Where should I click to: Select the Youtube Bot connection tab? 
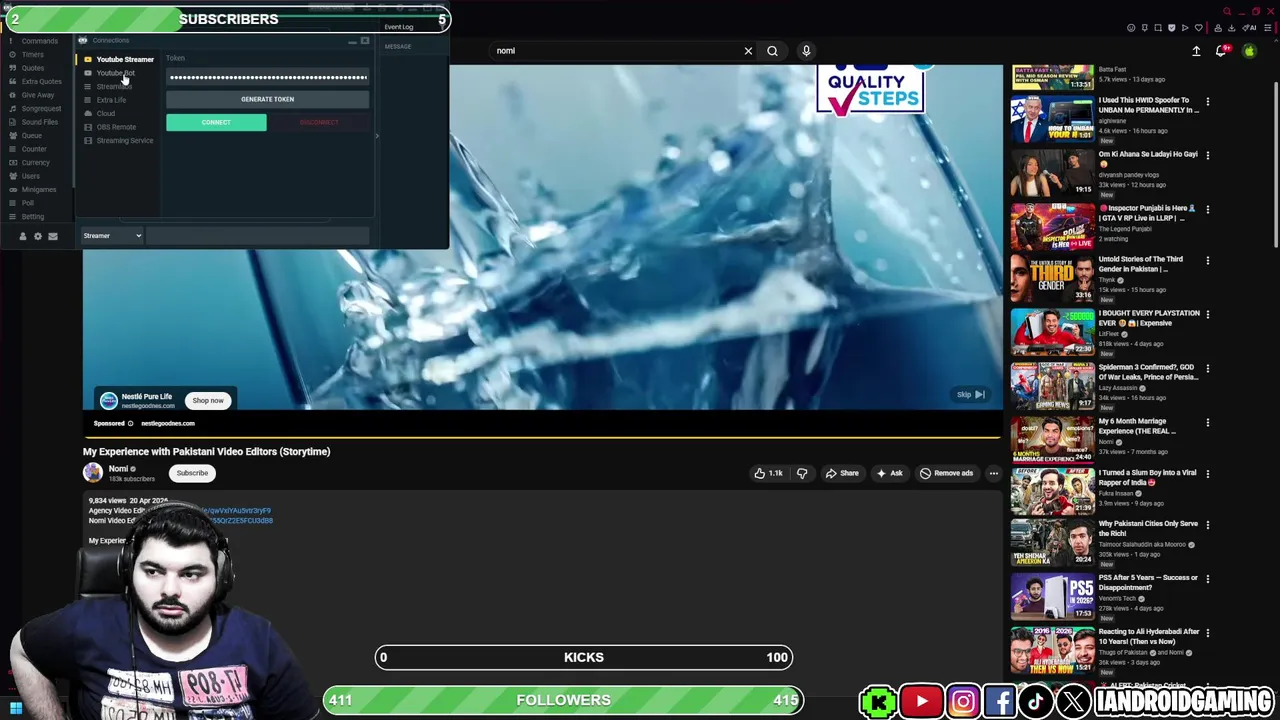coord(110,73)
